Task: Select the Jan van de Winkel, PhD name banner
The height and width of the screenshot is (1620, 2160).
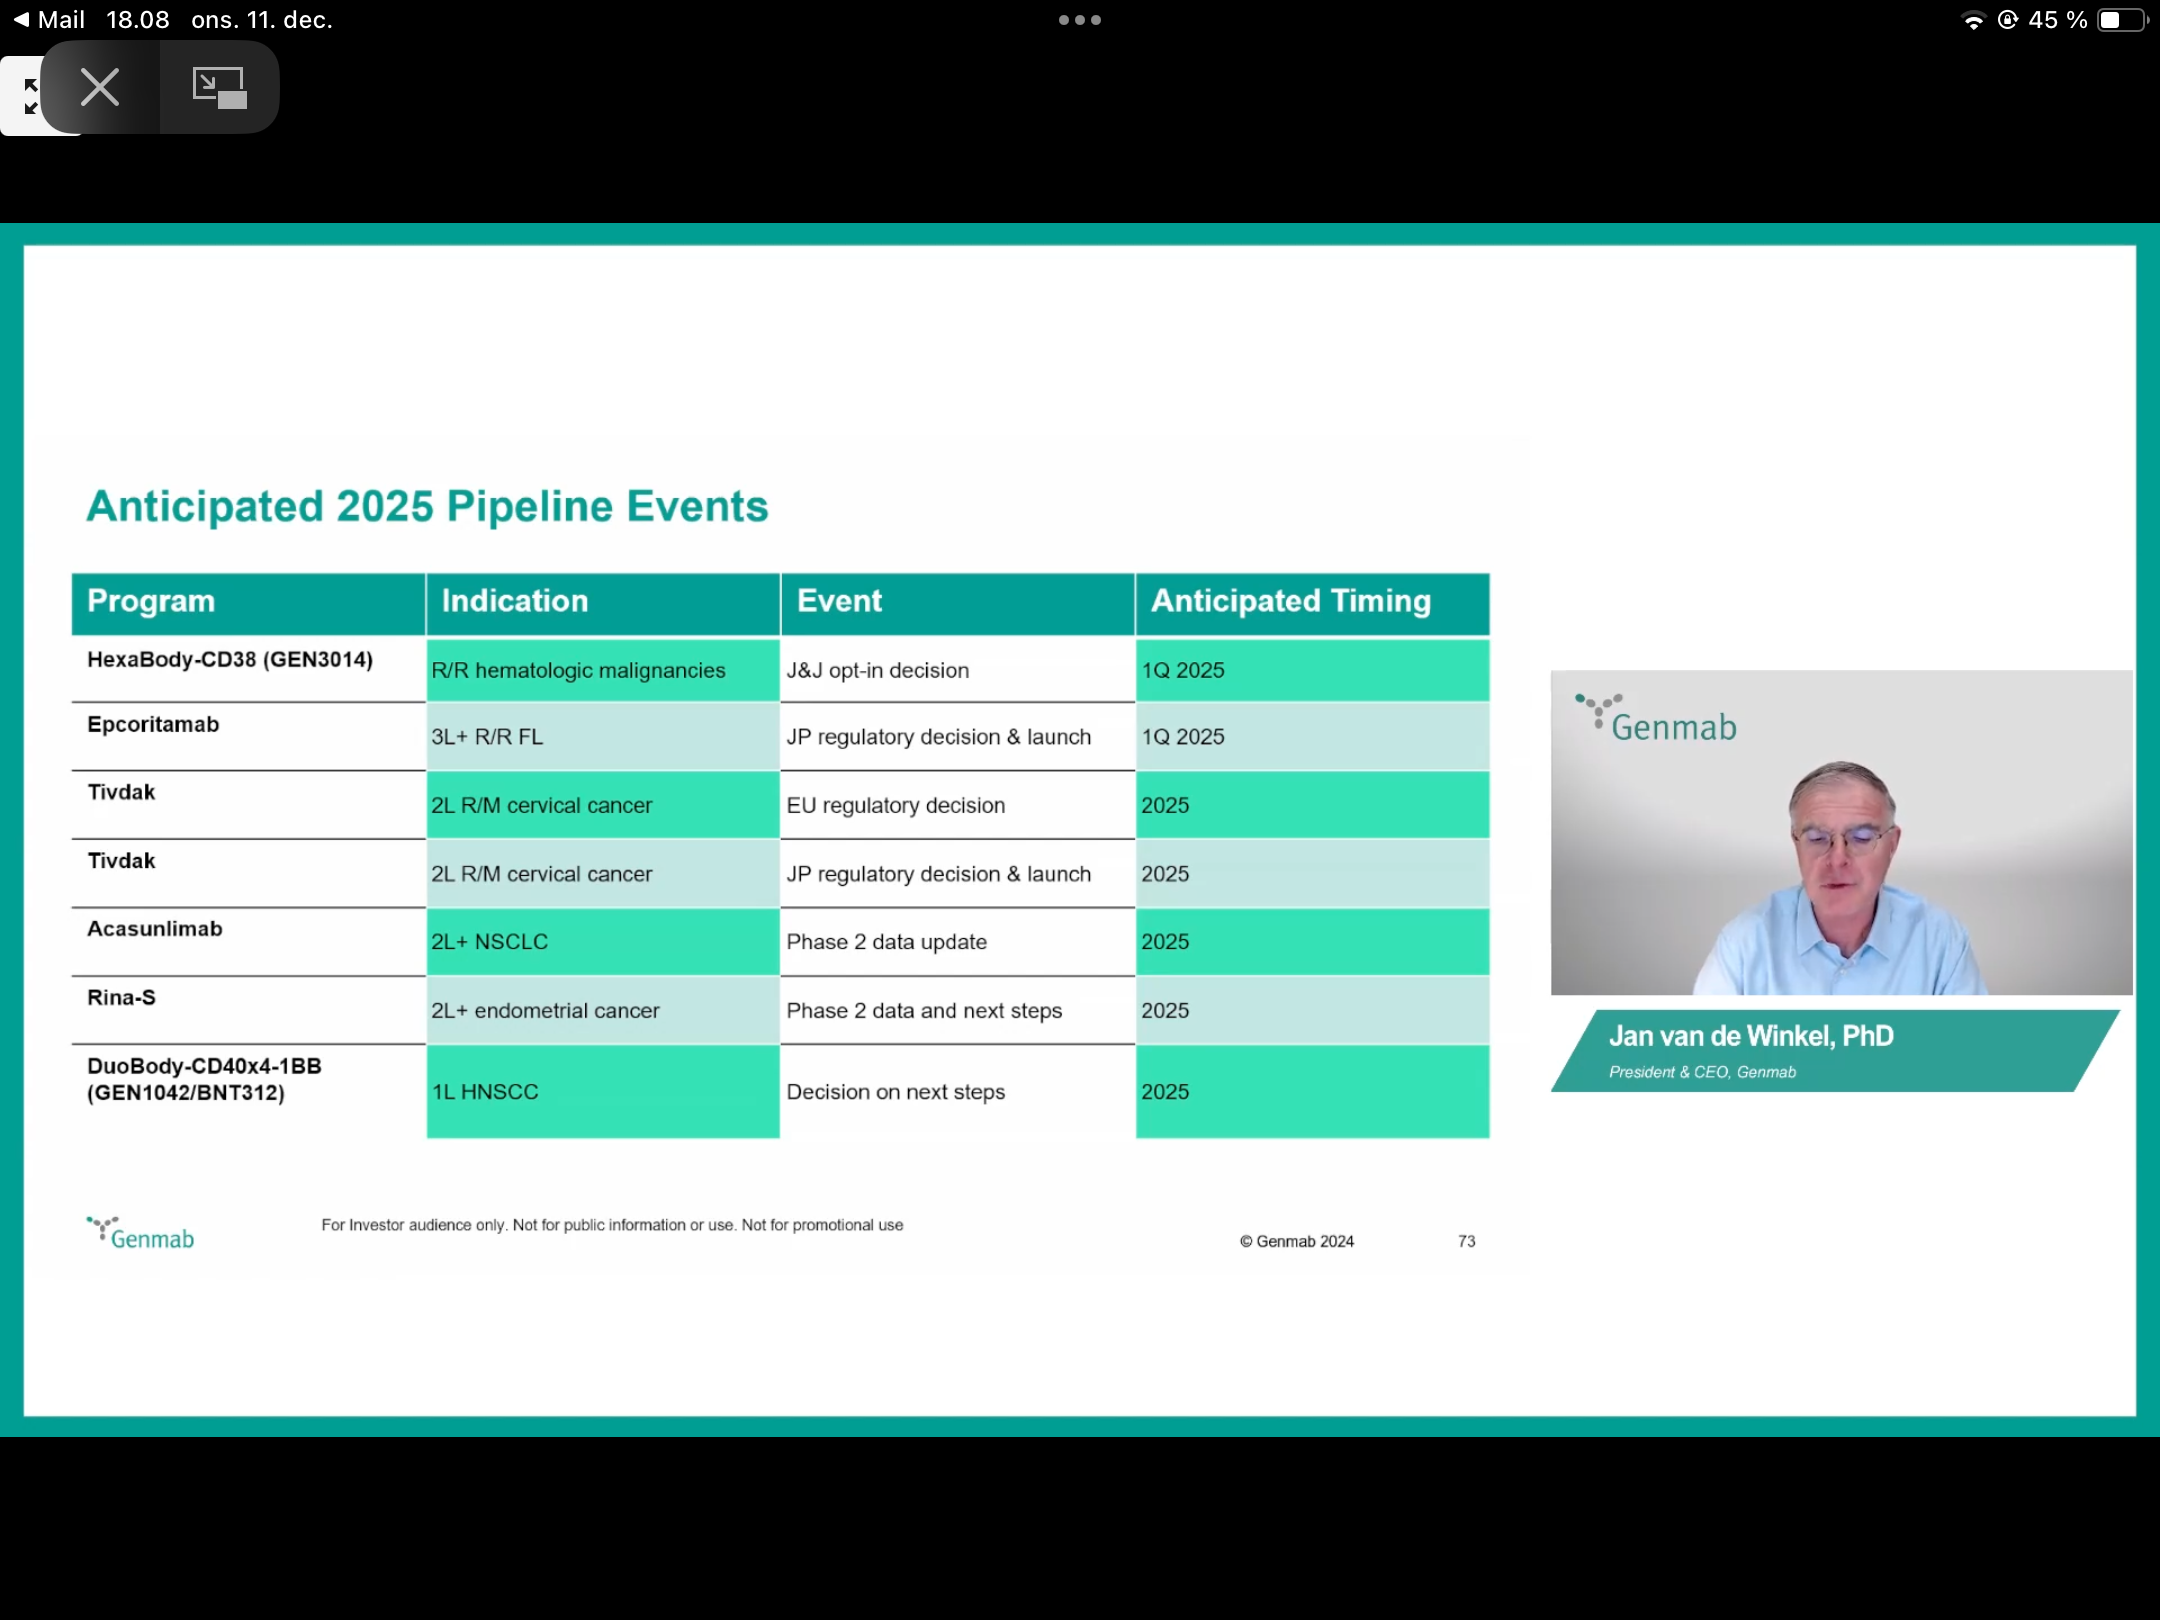Action: 1751,1036
